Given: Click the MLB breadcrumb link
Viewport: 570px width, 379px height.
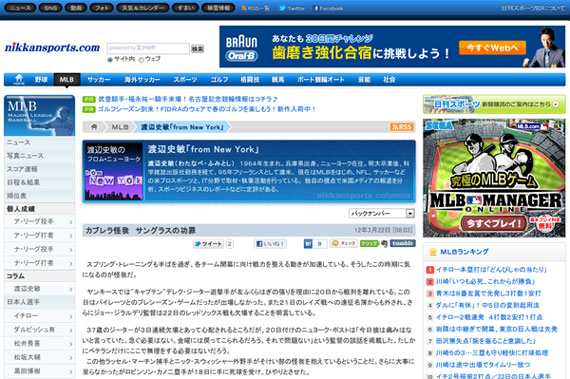Looking at the screenshot, I should 120,127.
